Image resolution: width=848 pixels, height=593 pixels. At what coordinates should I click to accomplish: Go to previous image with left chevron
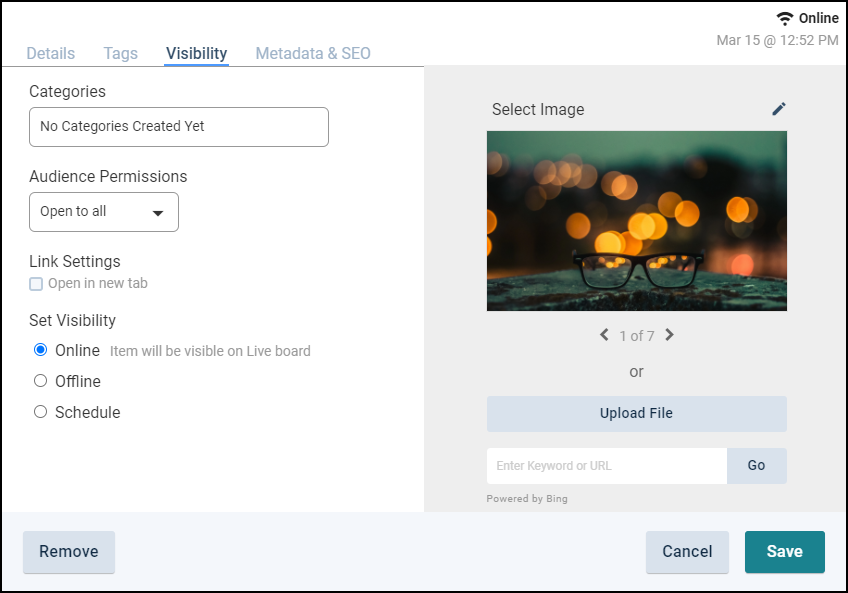[x=604, y=335]
